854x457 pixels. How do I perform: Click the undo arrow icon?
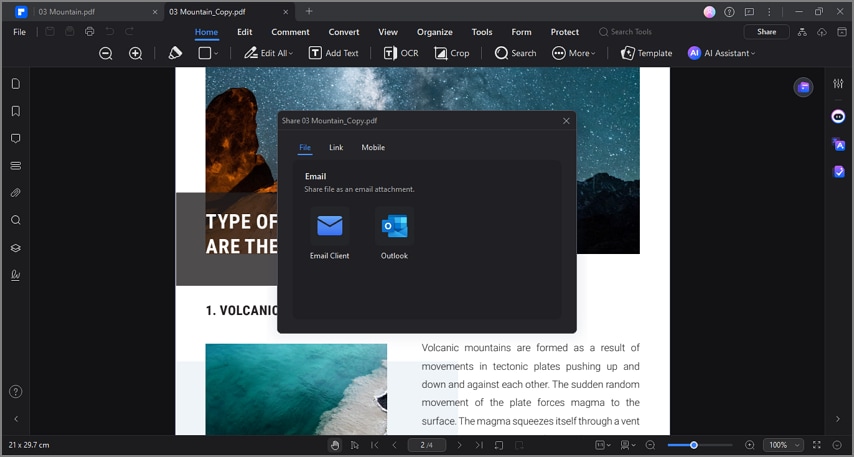[109, 32]
